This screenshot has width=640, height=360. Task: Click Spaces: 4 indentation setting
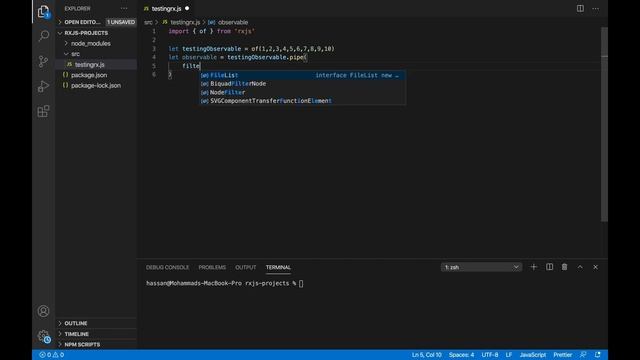pyautogui.click(x=461, y=355)
